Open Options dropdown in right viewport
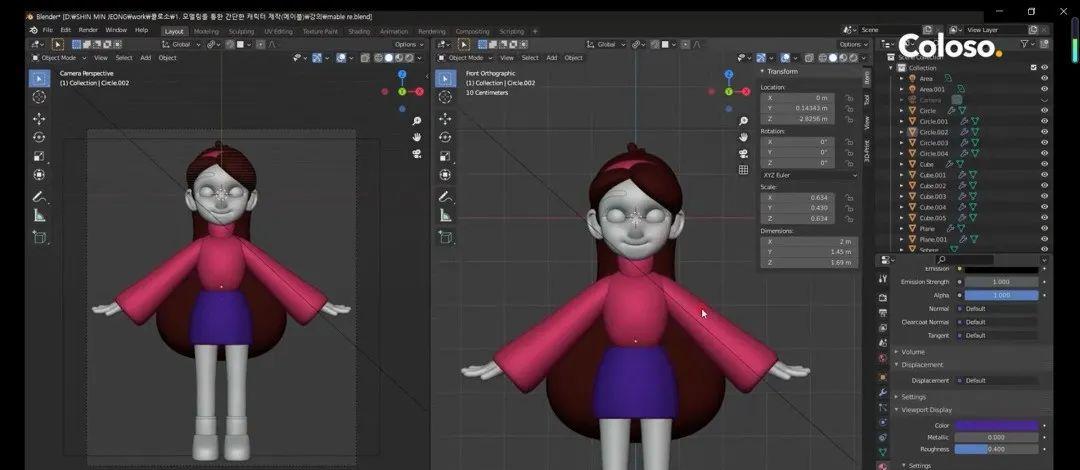 click(853, 45)
